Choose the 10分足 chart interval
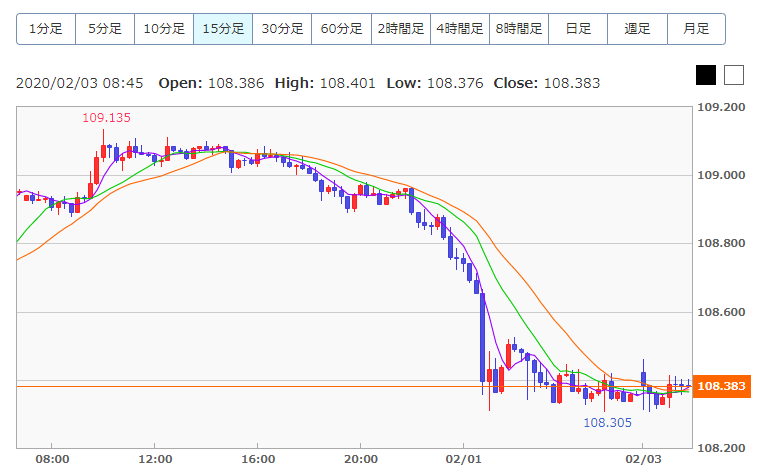Viewport: 763px width, 474px height. tap(164, 29)
